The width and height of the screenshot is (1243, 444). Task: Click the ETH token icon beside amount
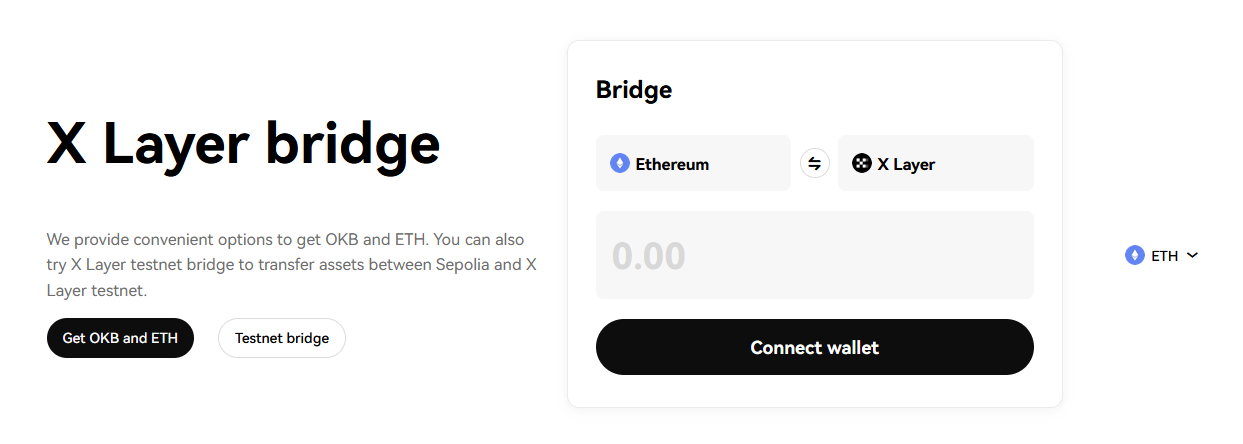click(1134, 256)
